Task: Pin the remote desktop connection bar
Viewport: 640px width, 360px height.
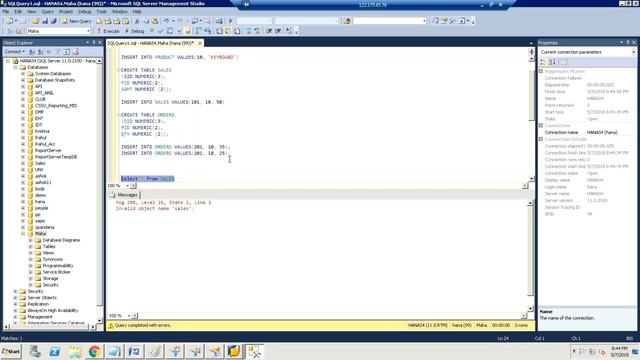Action: point(246,4)
